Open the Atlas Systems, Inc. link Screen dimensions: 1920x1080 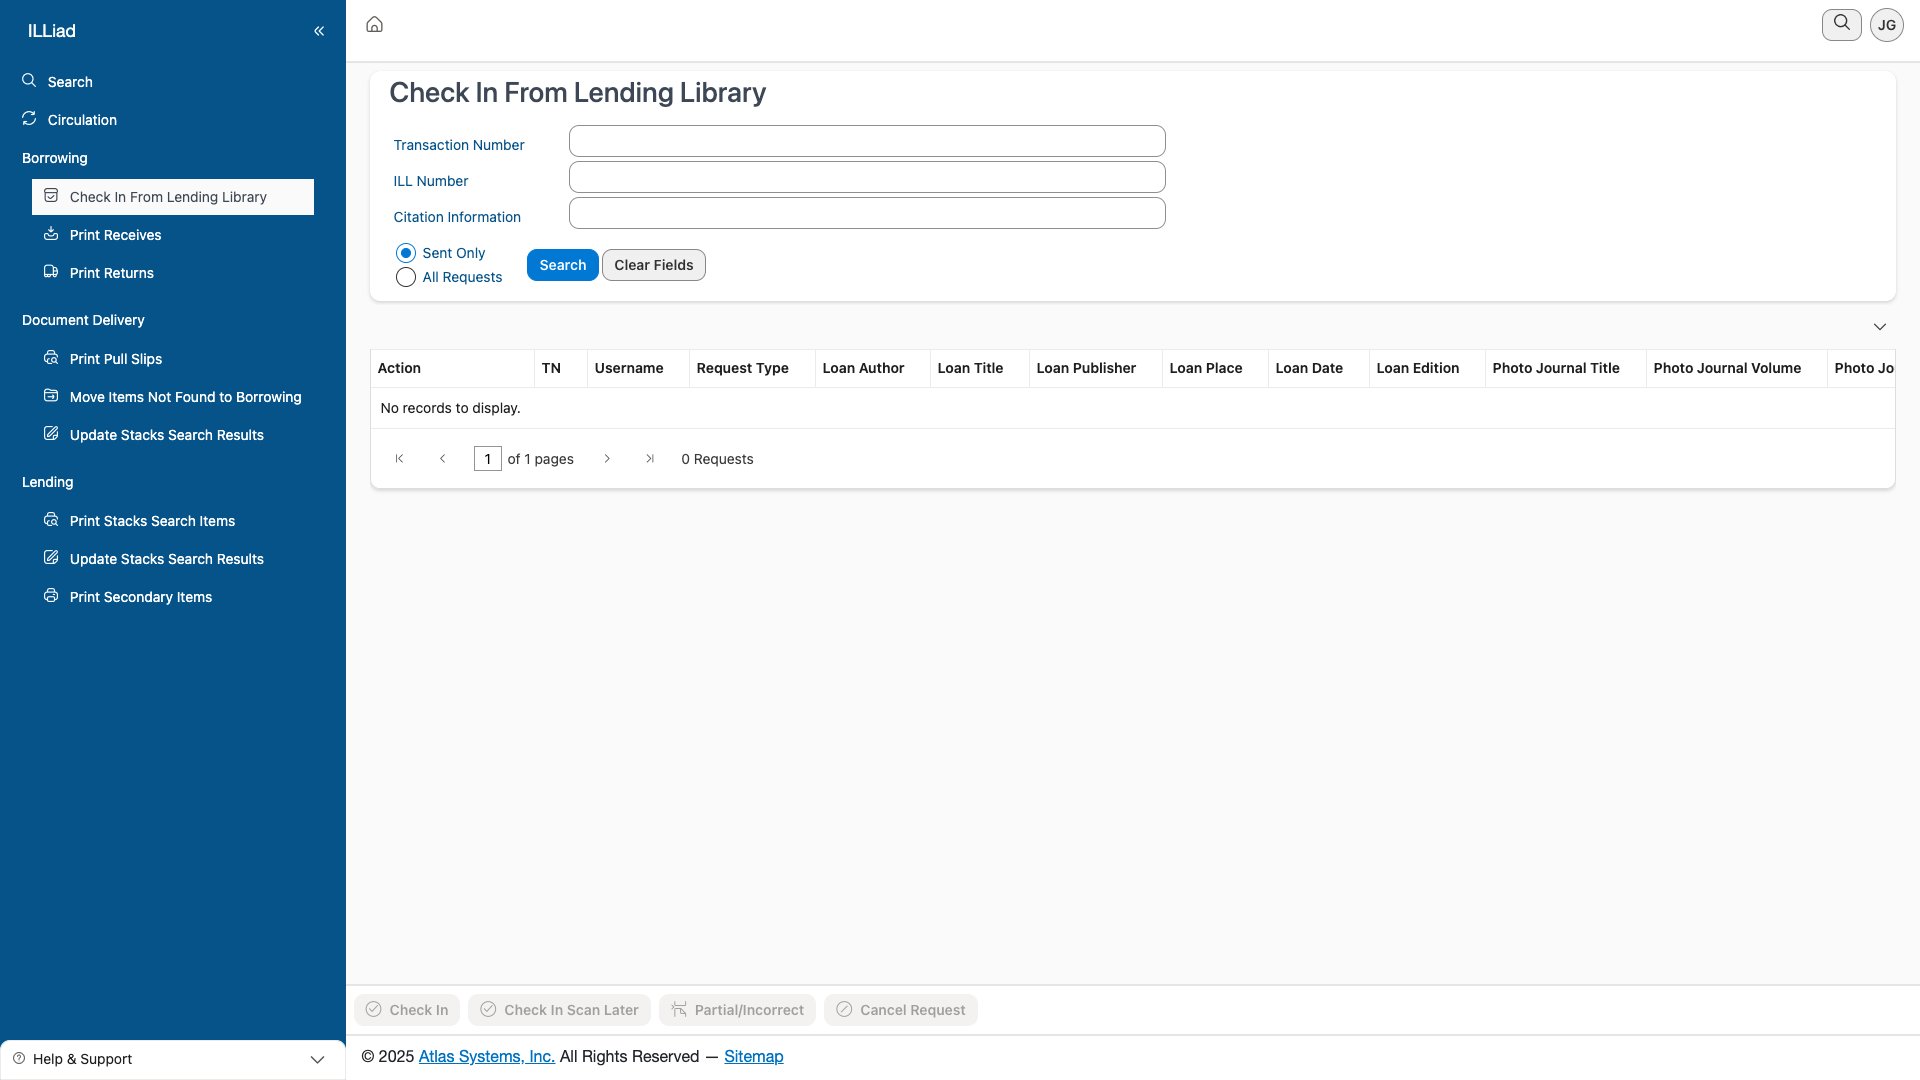tap(487, 1057)
